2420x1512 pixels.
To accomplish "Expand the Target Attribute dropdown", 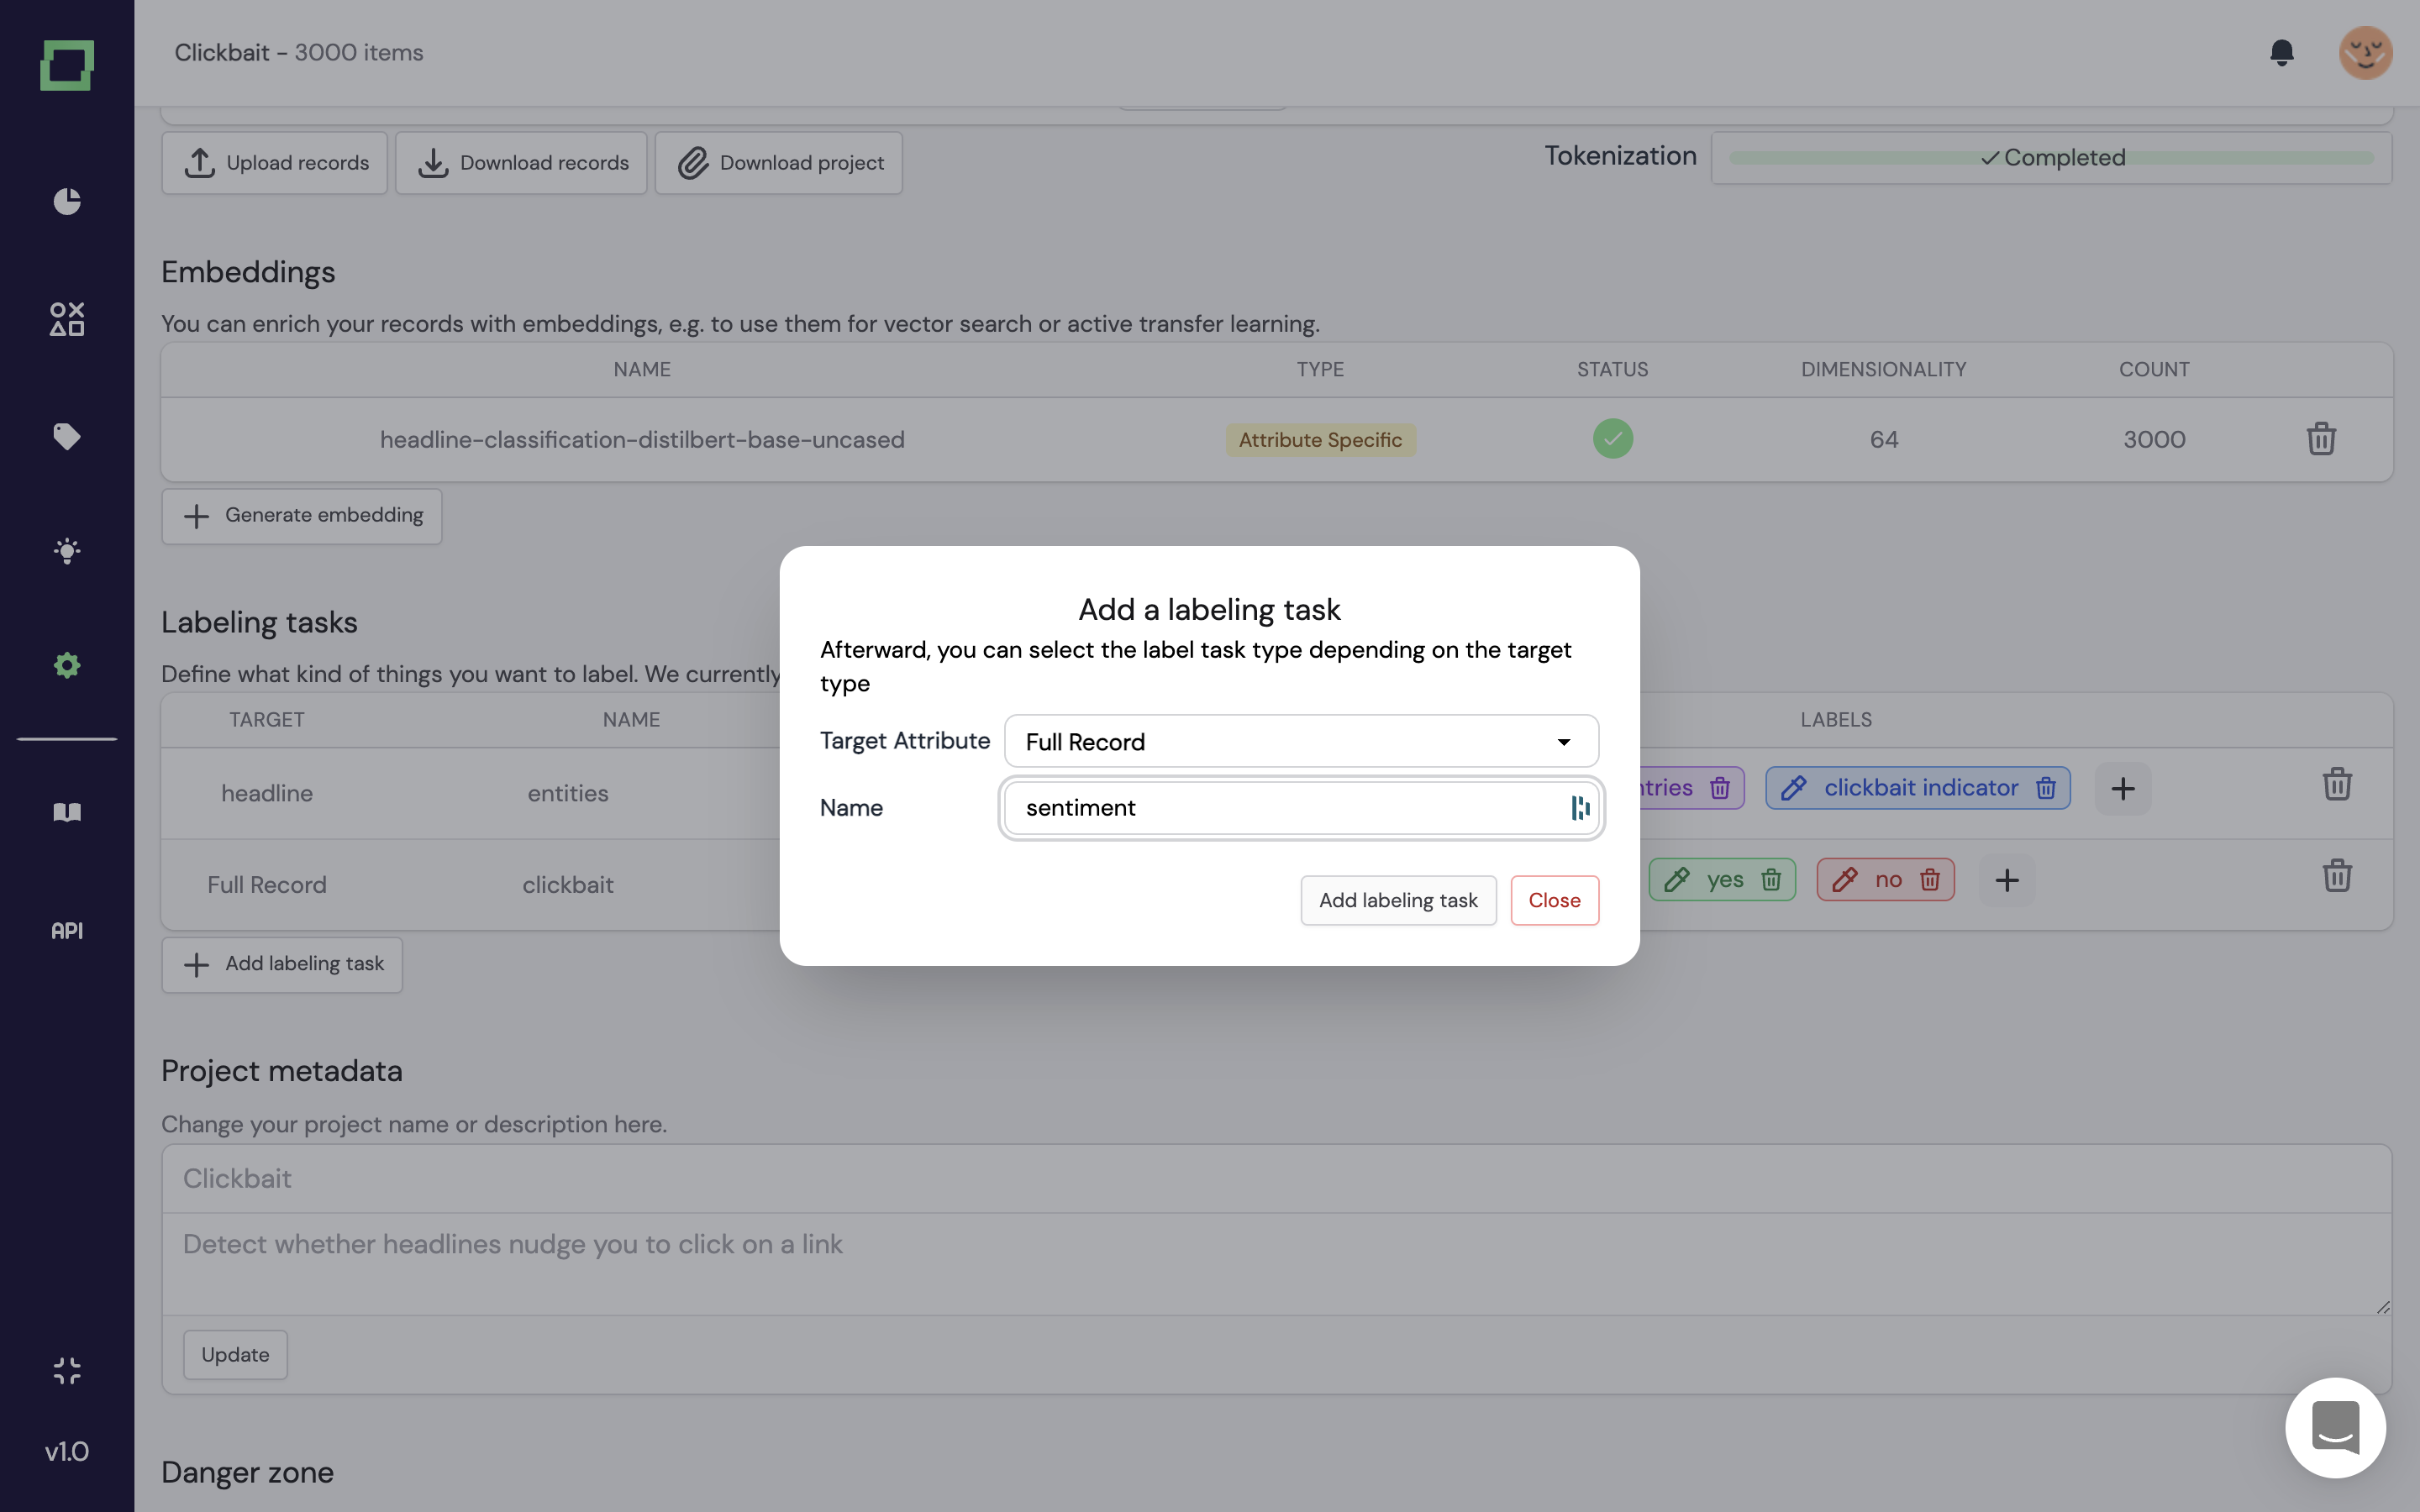I will (1300, 741).
